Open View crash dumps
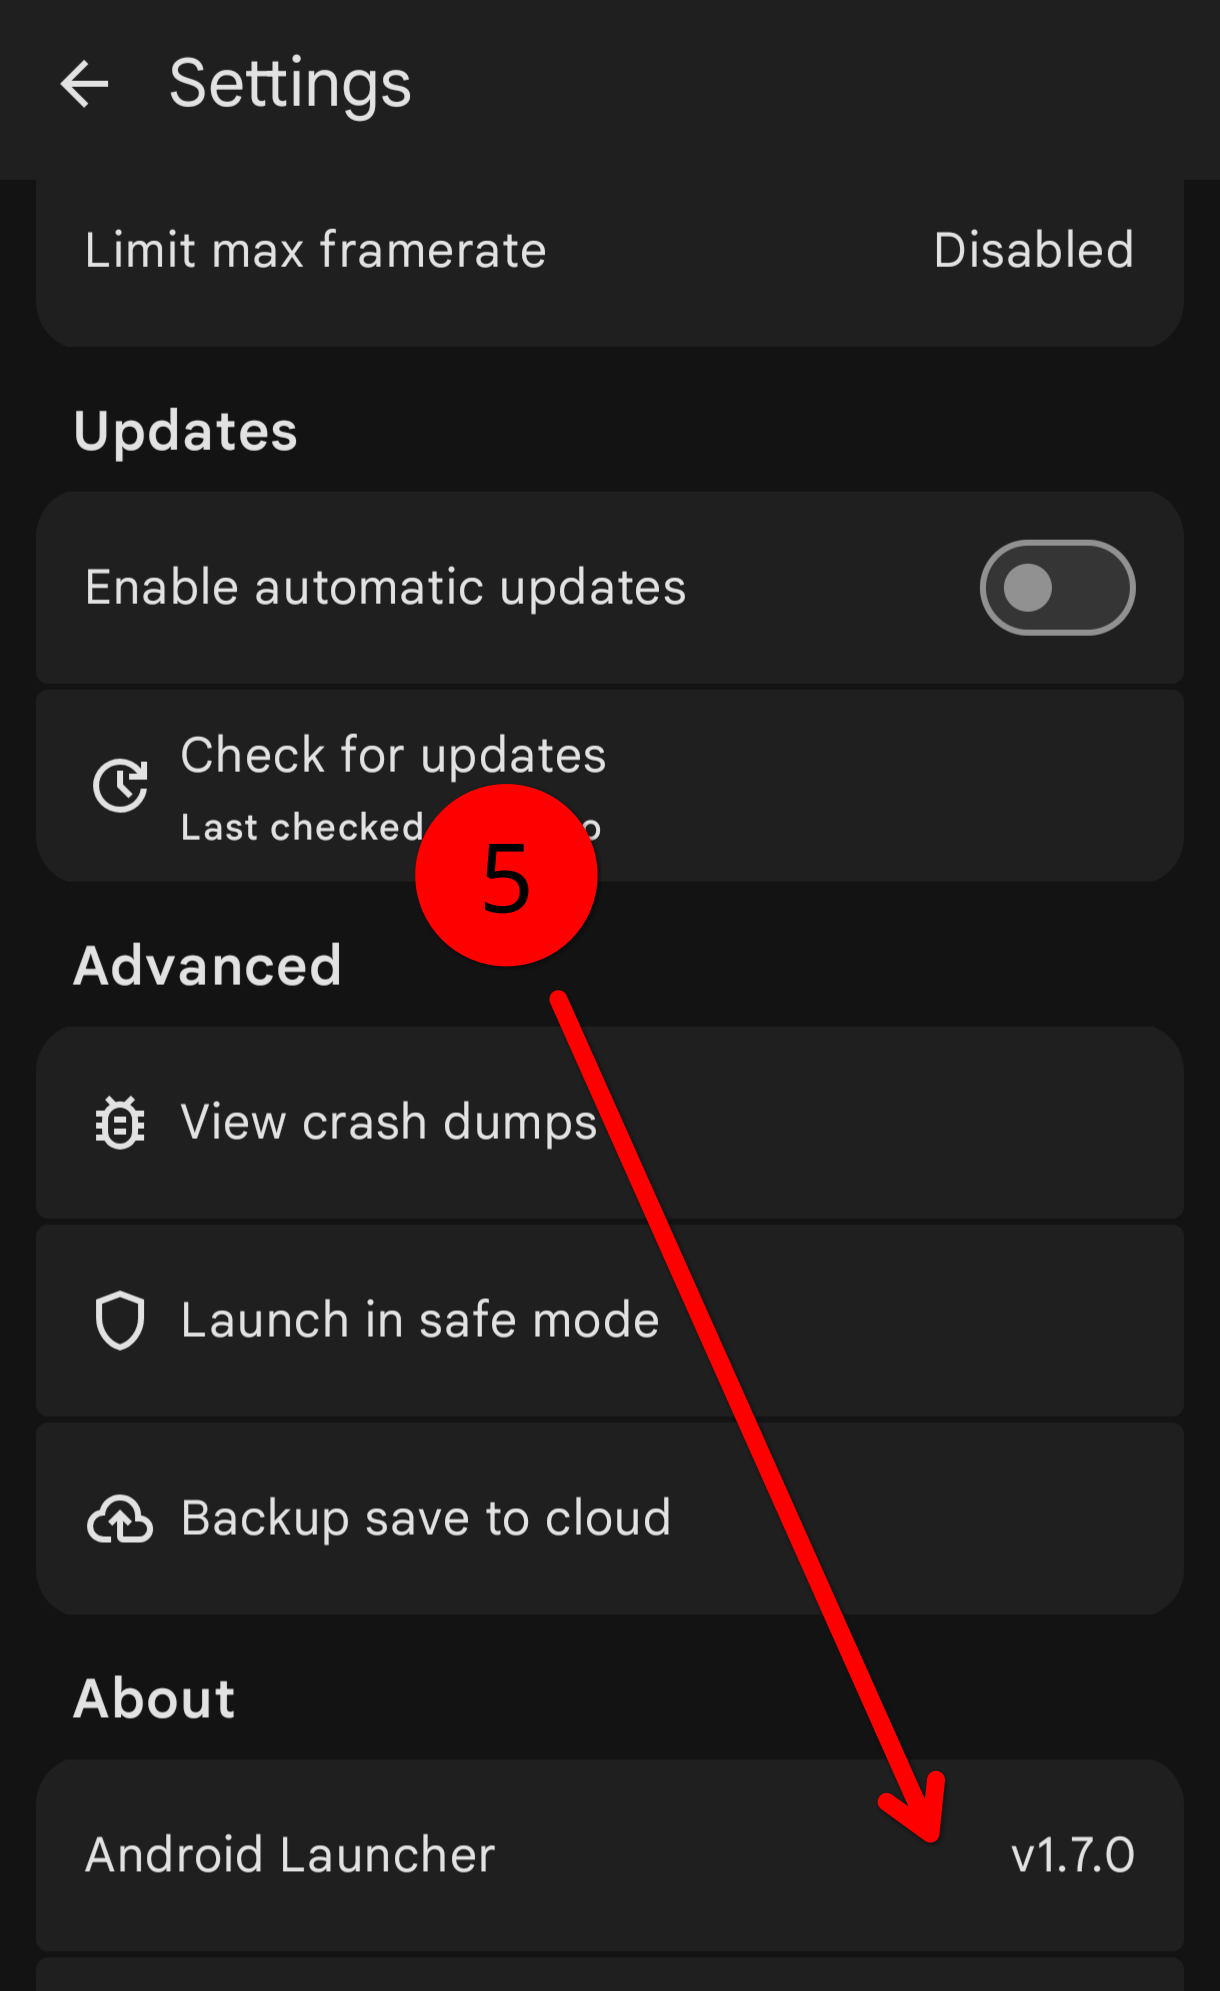 pyautogui.click(x=610, y=1122)
